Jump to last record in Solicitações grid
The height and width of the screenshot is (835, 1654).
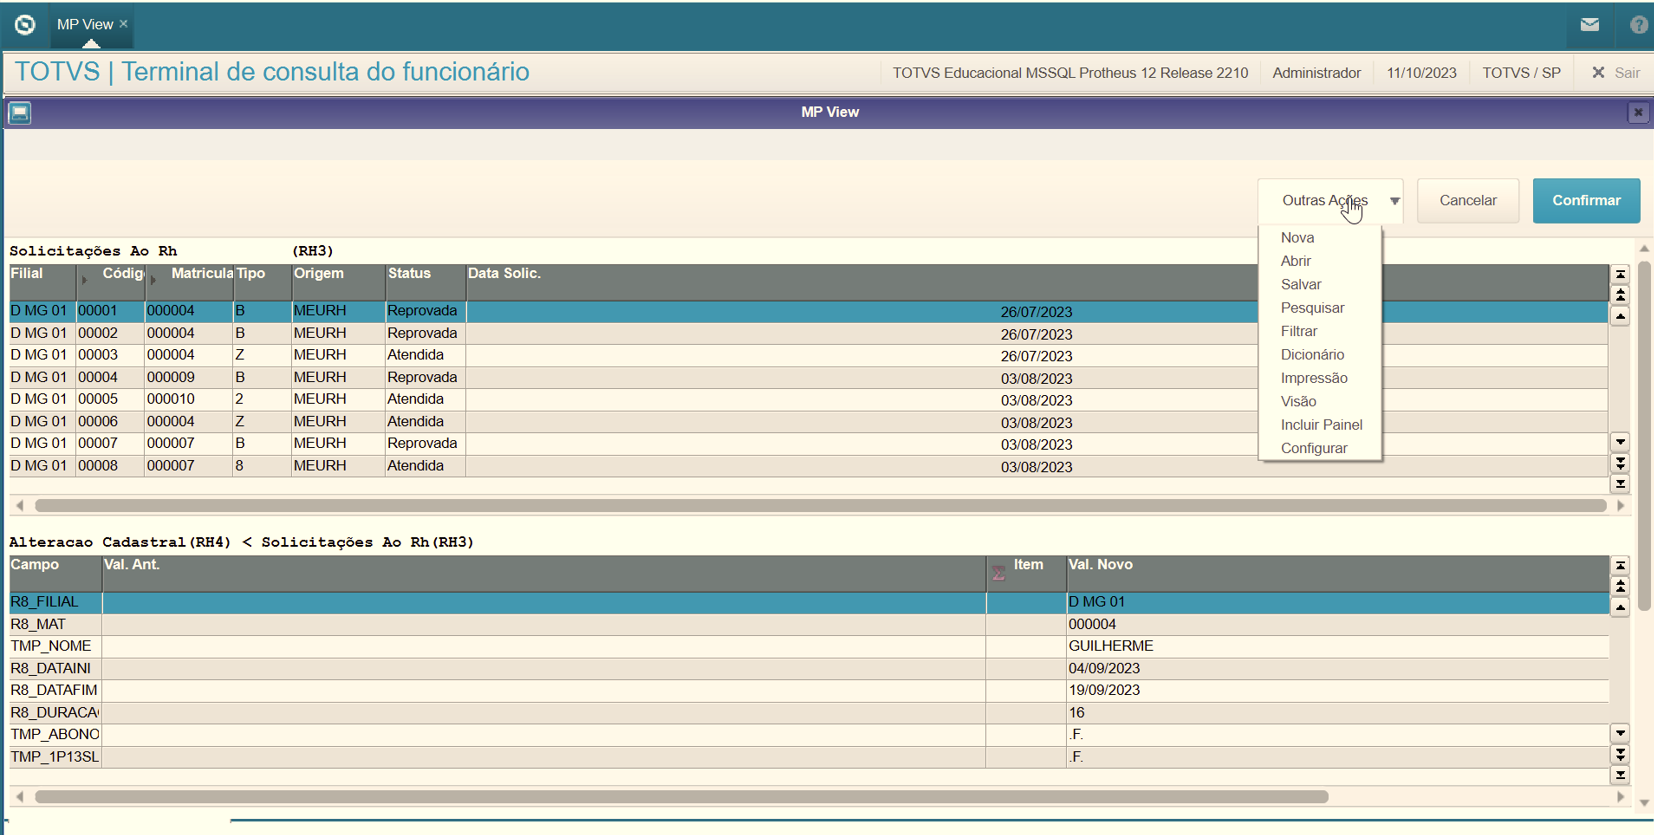click(x=1620, y=484)
